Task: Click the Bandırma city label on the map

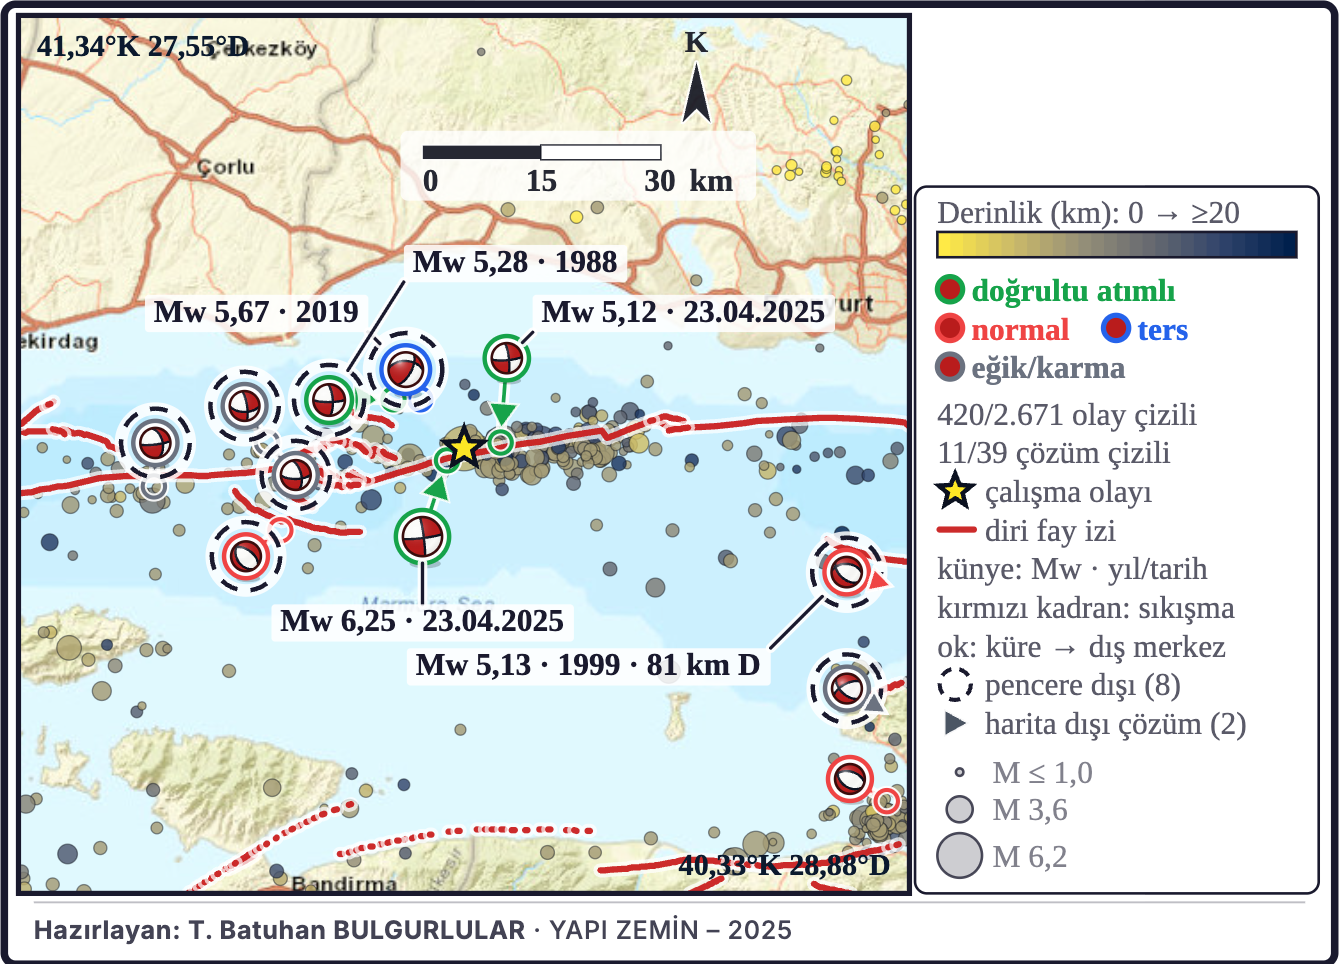Action: tap(344, 884)
